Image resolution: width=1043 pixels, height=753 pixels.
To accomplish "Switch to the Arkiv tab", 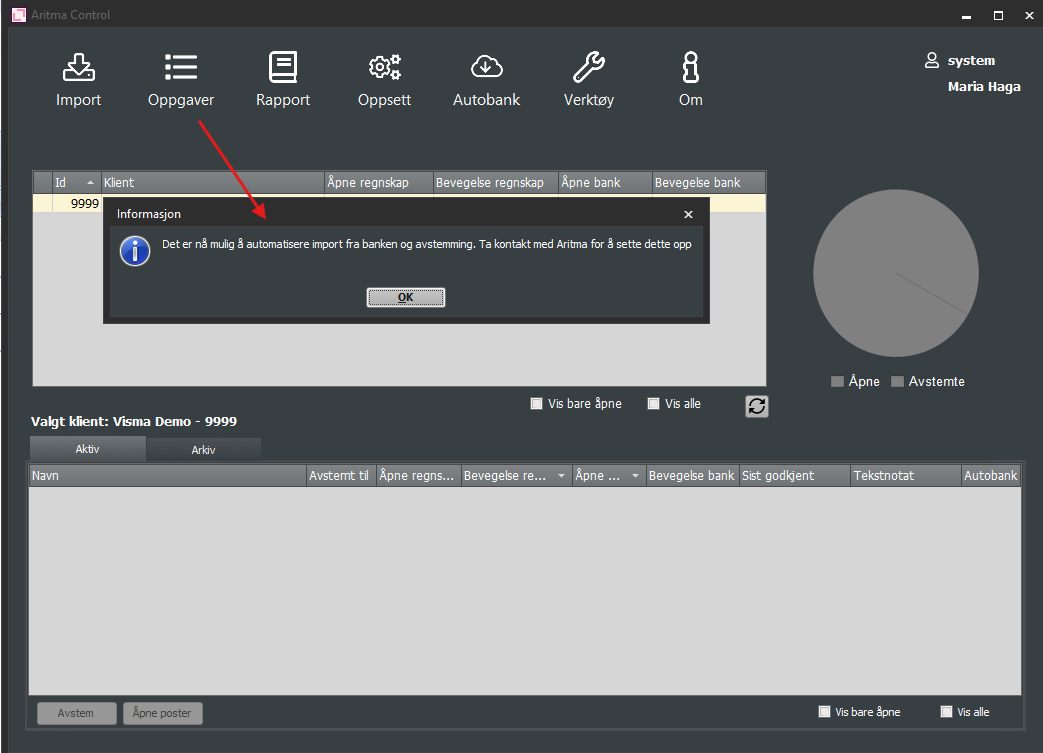I will (x=204, y=449).
